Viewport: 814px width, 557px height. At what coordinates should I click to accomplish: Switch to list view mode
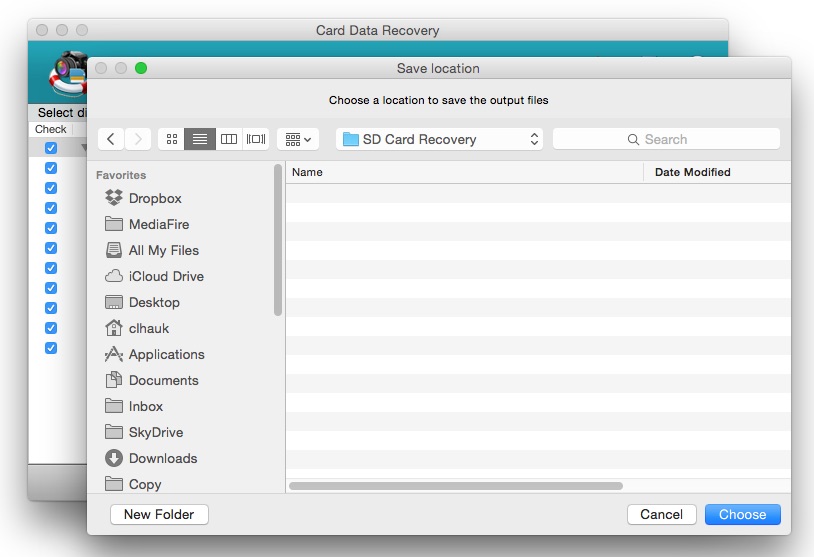tap(200, 139)
